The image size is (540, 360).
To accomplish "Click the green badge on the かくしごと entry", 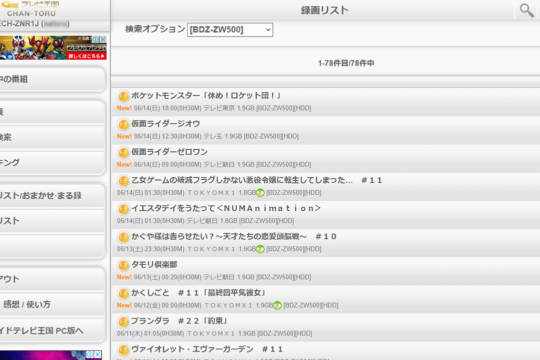I will pyautogui.click(x=277, y=306).
